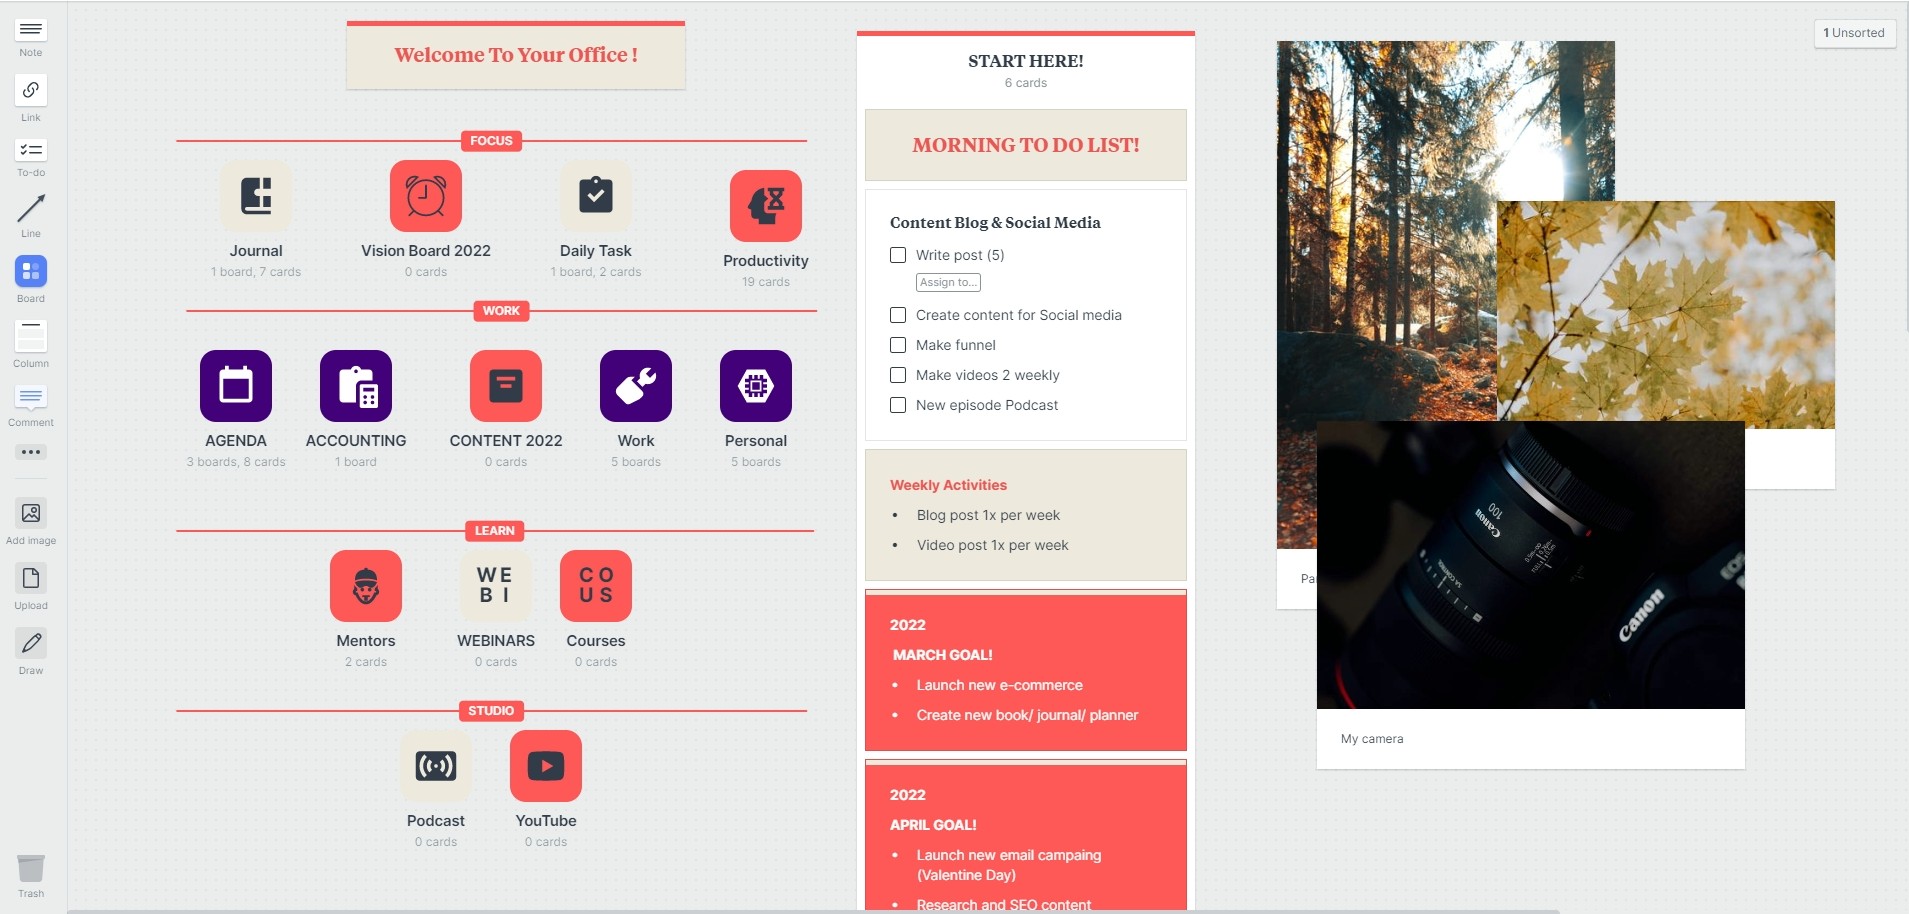Click the Trash icon
The image size is (1909, 914).
pyautogui.click(x=31, y=869)
